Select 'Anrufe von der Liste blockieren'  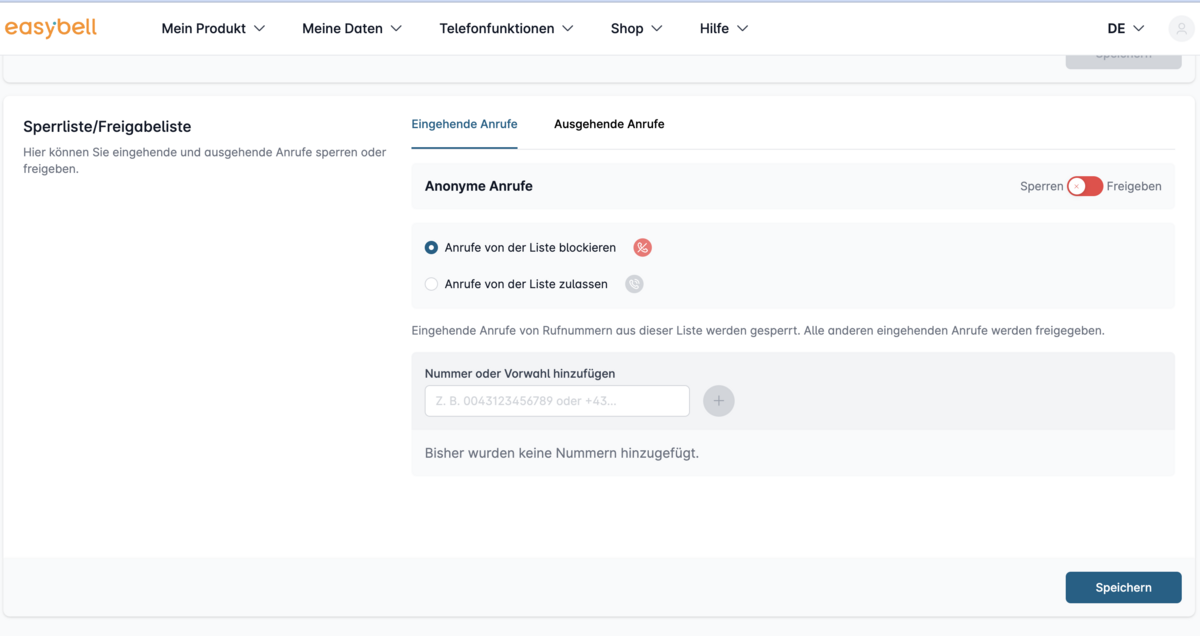click(x=432, y=248)
